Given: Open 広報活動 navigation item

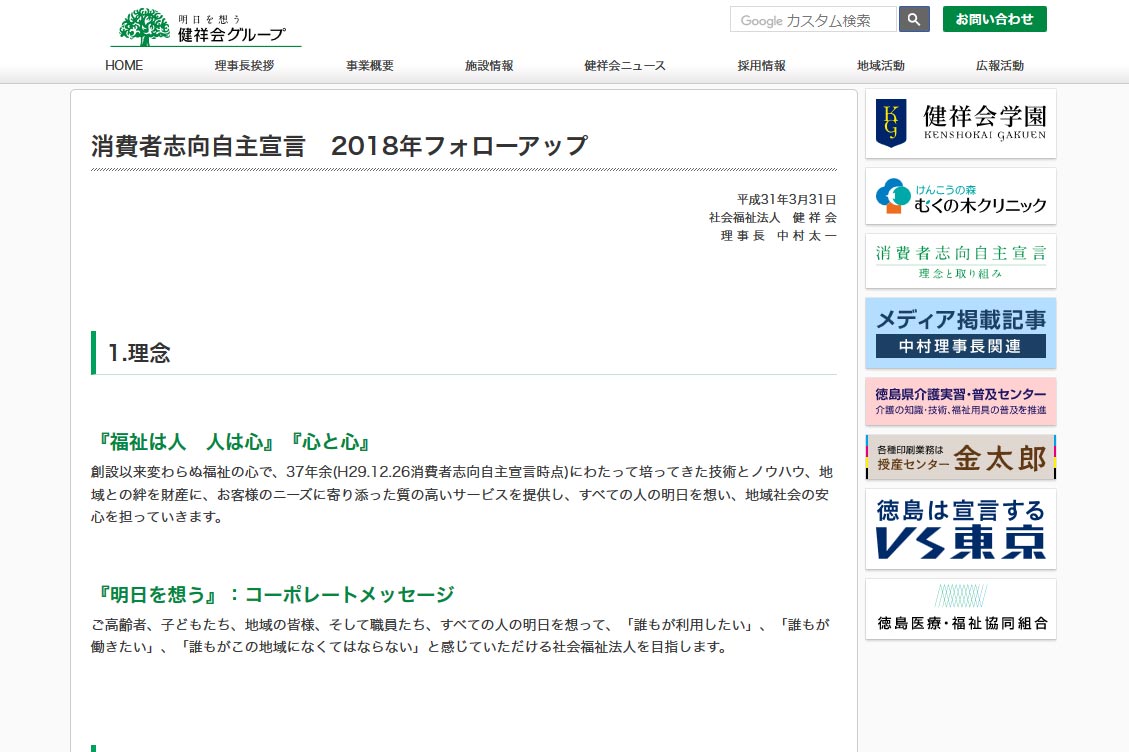Looking at the screenshot, I should 999,66.
